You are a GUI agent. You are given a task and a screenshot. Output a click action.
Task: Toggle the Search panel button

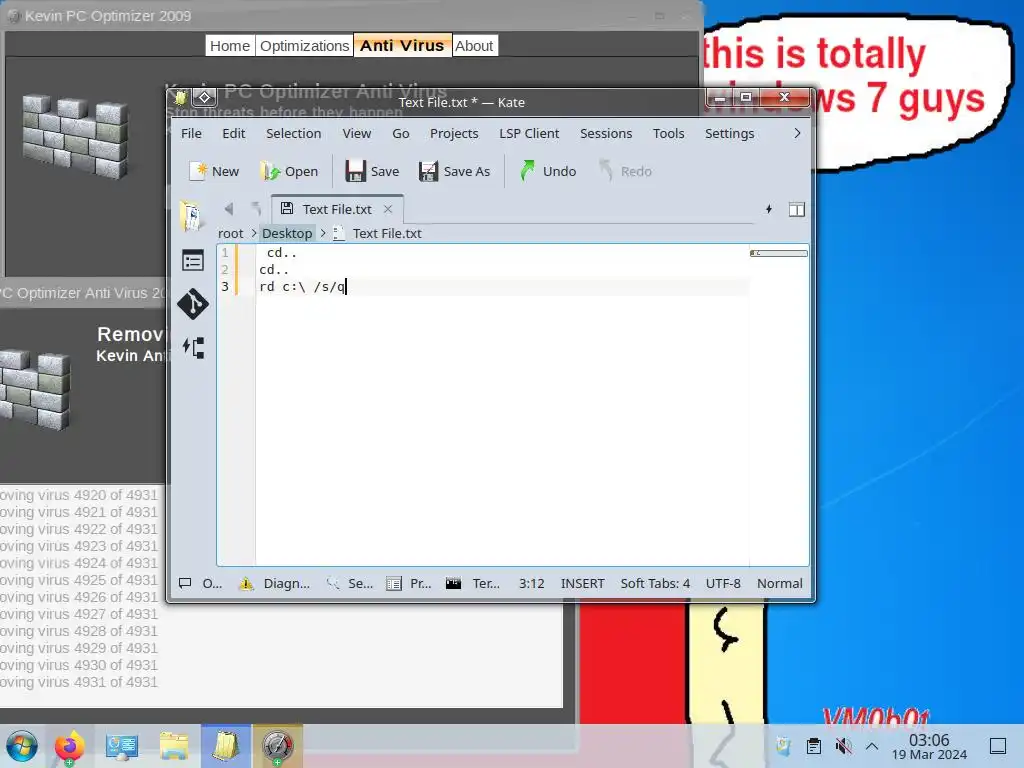tap(349, 583)
